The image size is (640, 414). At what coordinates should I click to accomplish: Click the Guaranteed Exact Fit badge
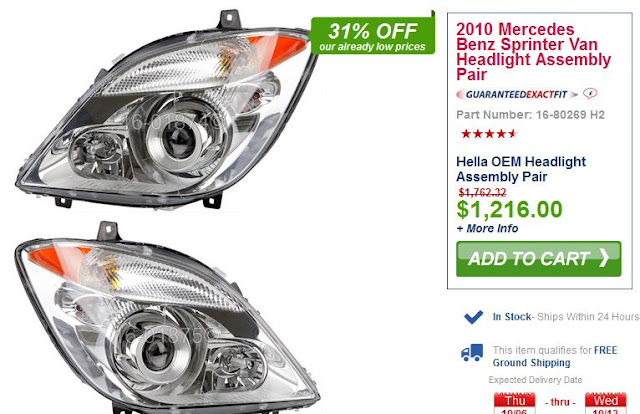pos(517,95)
